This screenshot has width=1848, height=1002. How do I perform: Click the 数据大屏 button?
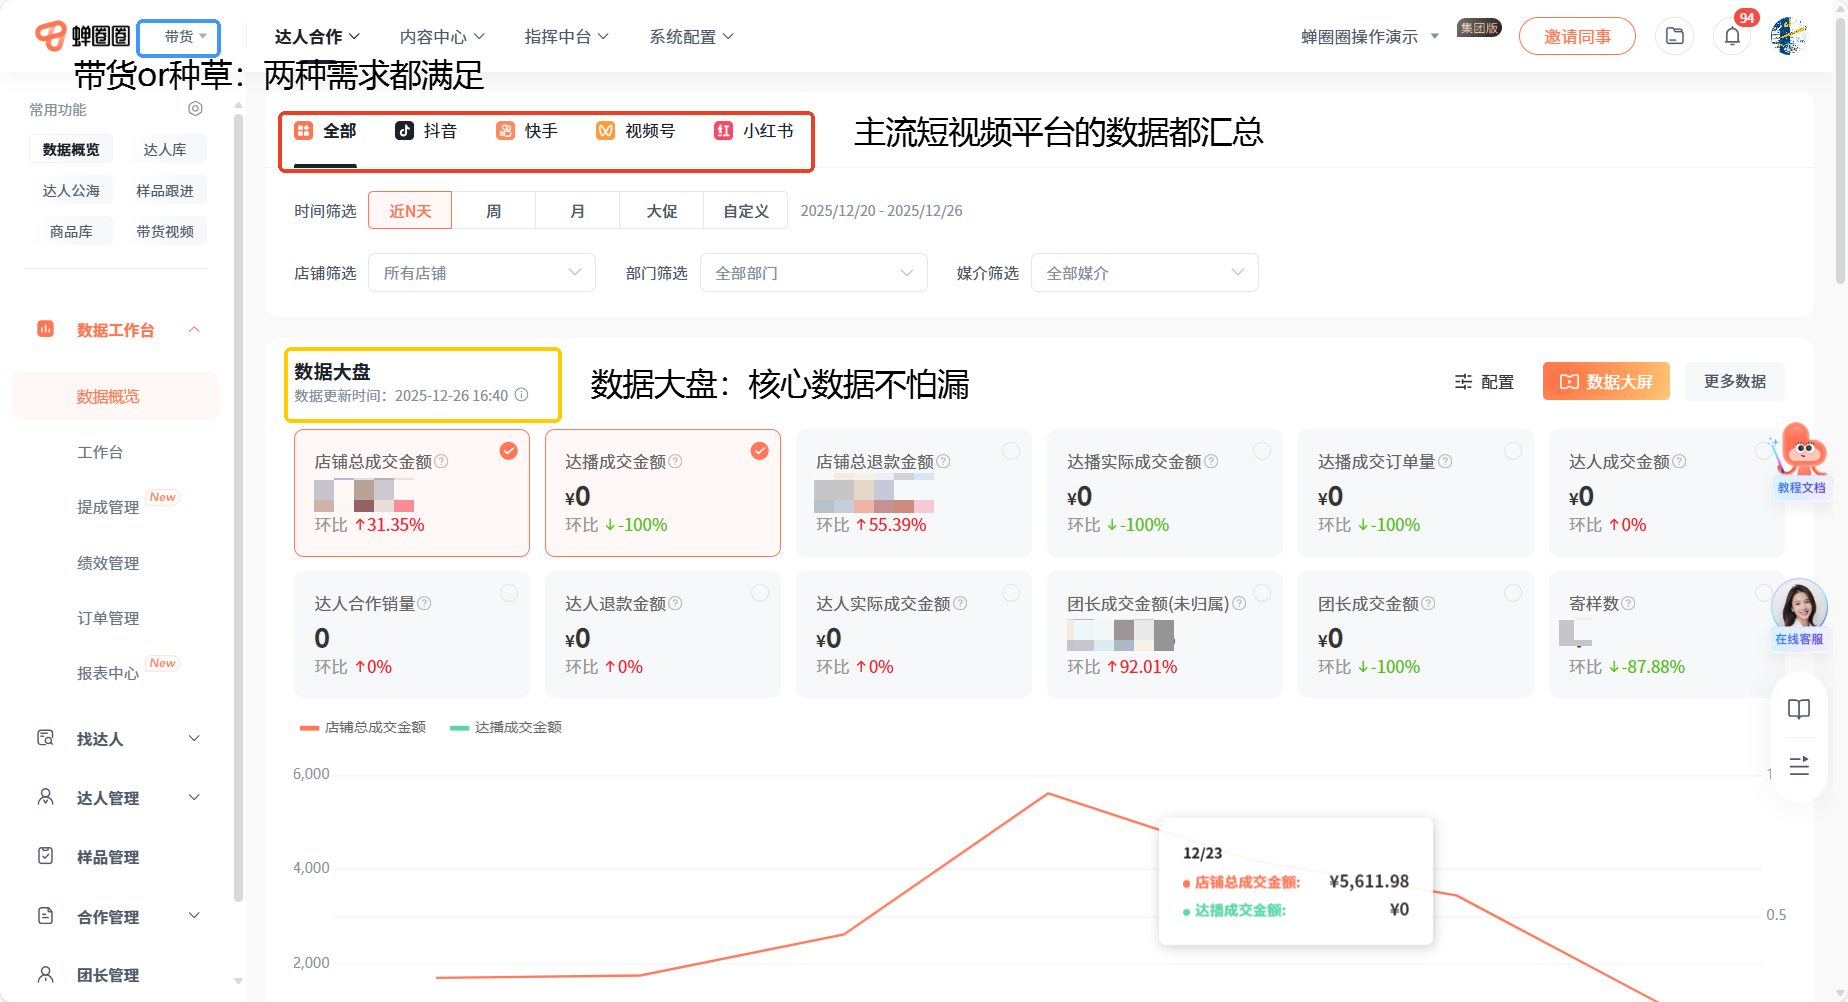tap(1605, 381)
